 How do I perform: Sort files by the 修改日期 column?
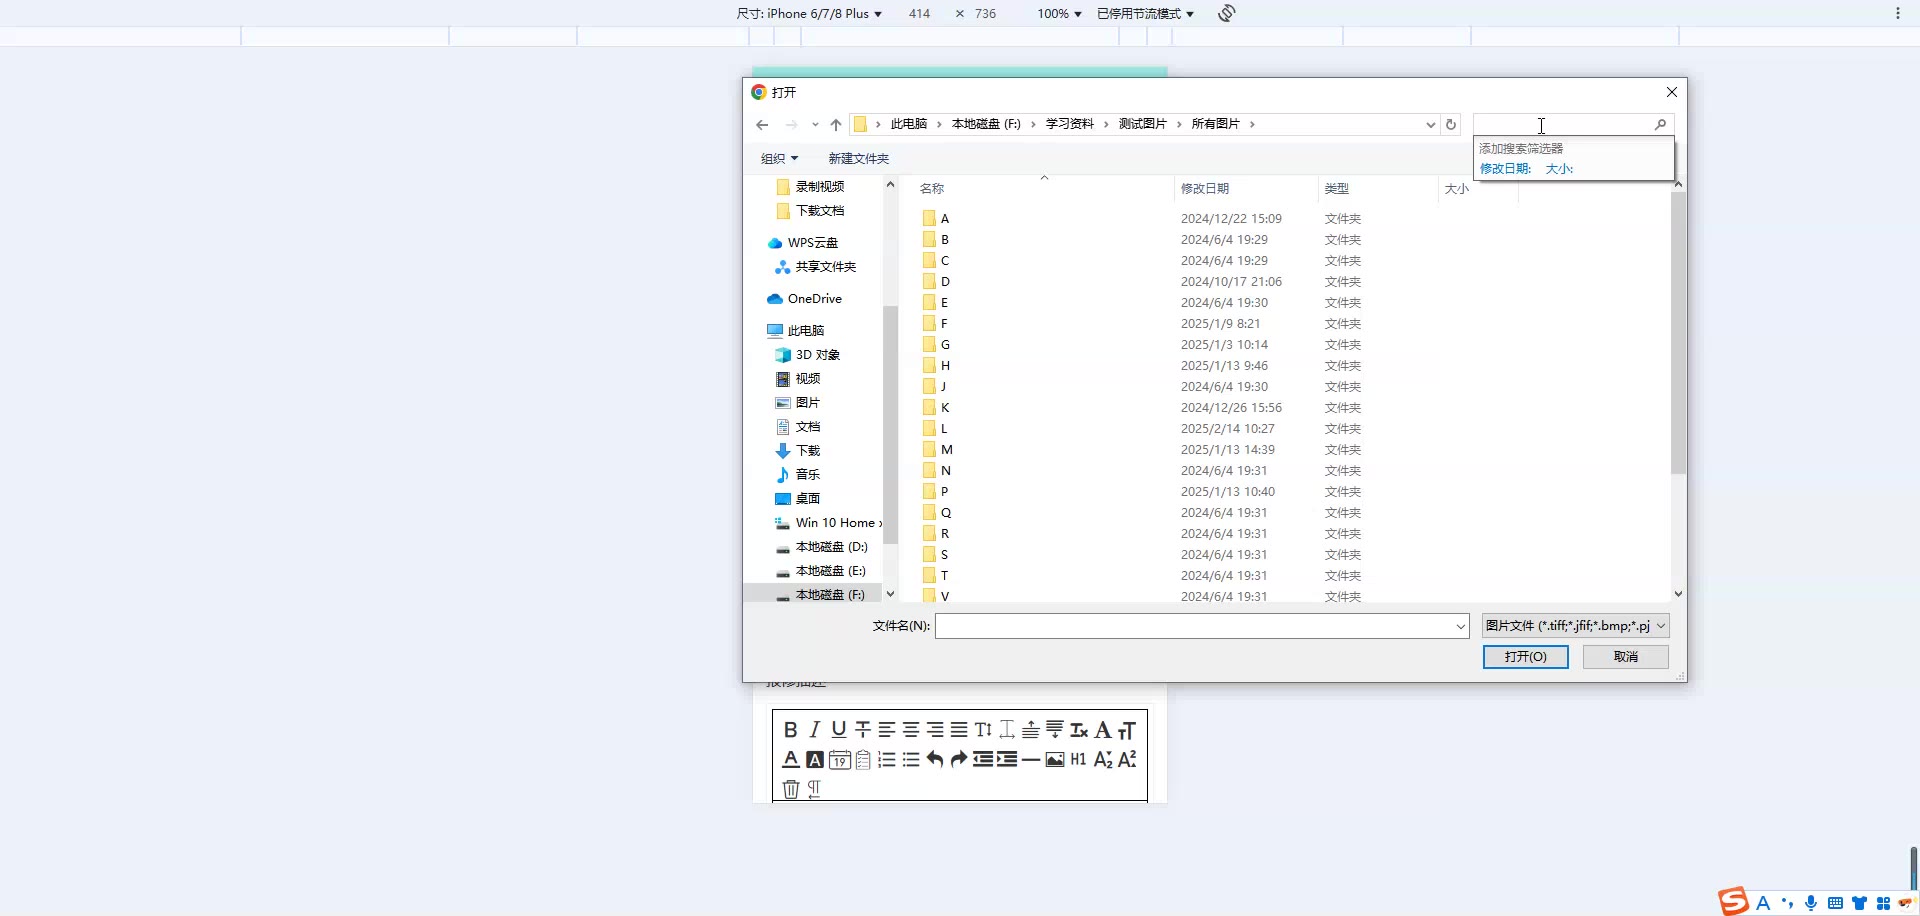[1246, 188]
